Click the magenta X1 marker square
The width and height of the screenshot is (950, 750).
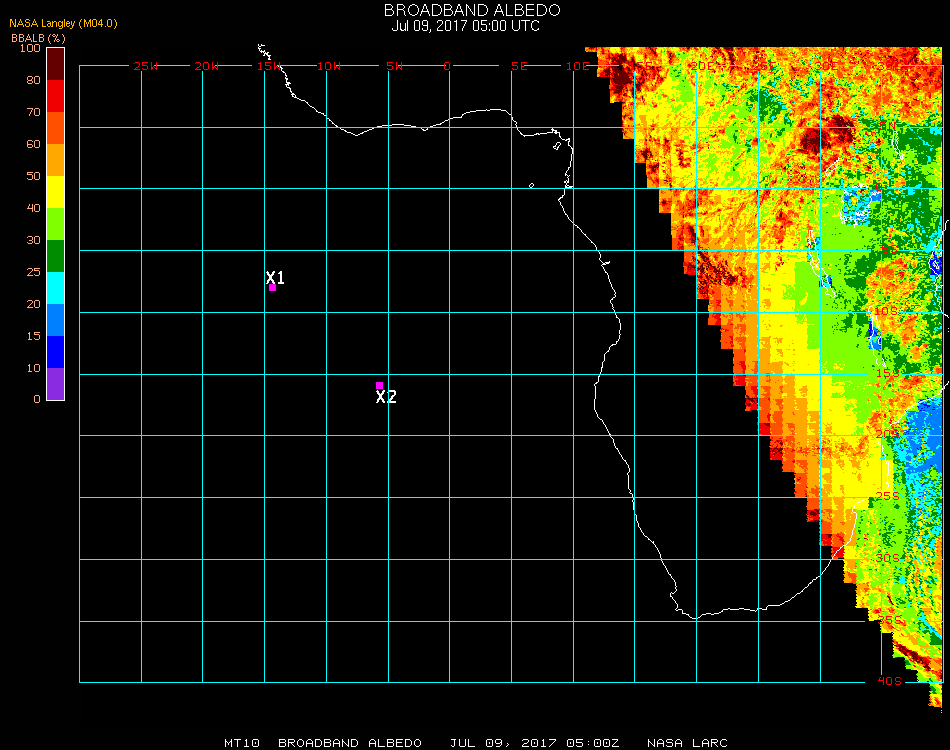coord(272,287)
